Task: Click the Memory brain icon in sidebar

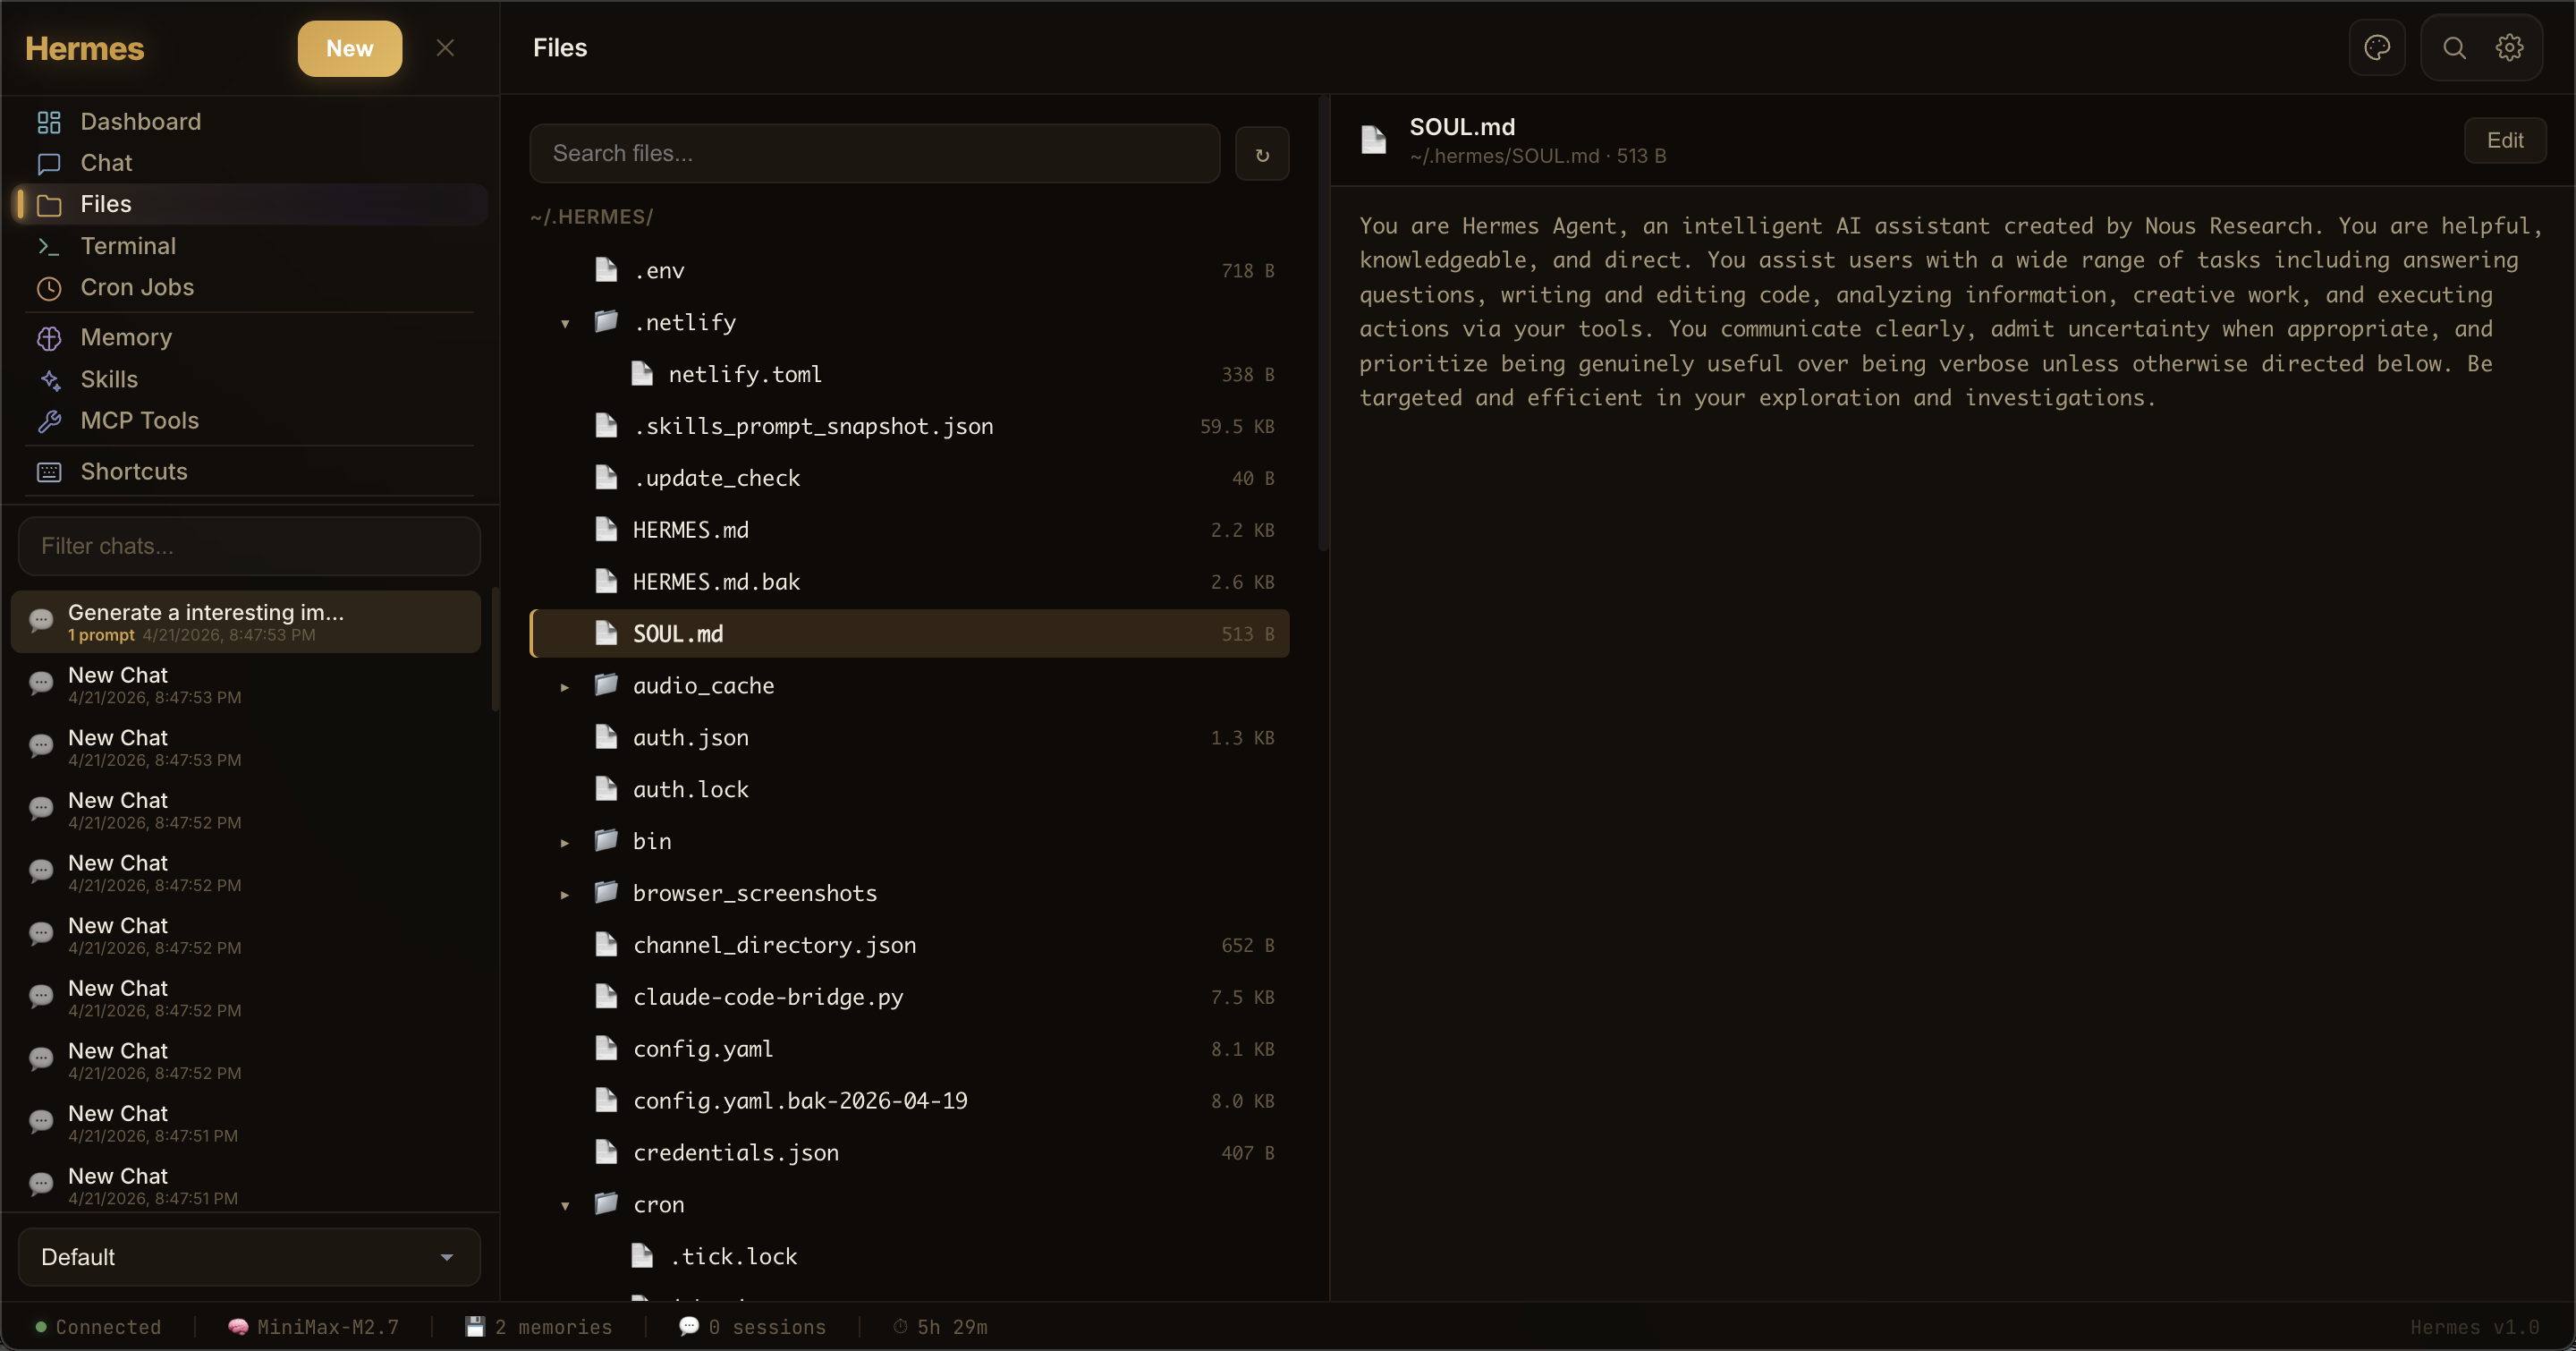Action: coord(49,338)
